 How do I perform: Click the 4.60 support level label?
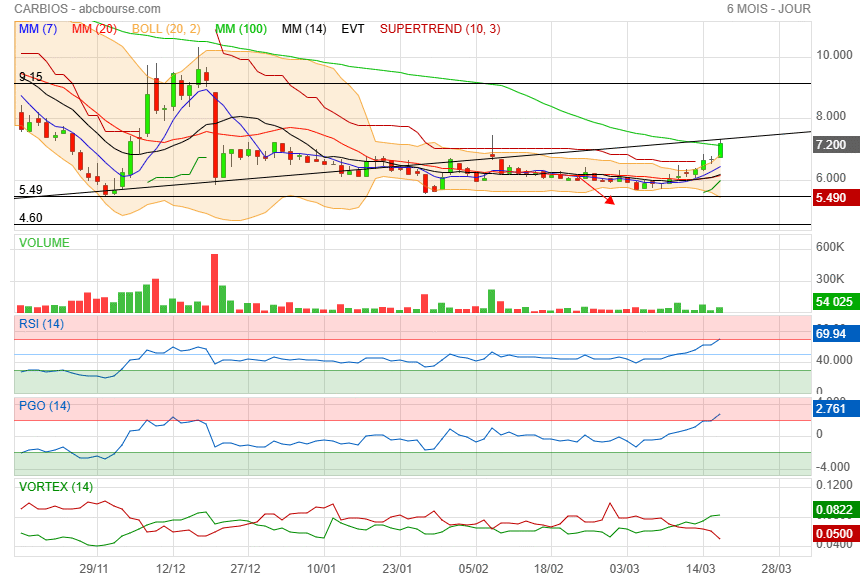[x=31, y=218]
